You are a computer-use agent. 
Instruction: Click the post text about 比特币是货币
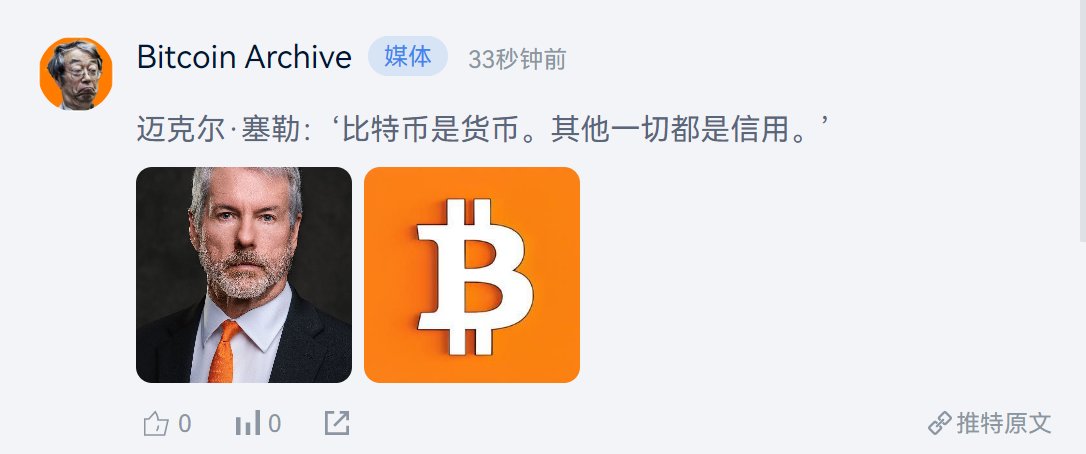coord(483,130)
